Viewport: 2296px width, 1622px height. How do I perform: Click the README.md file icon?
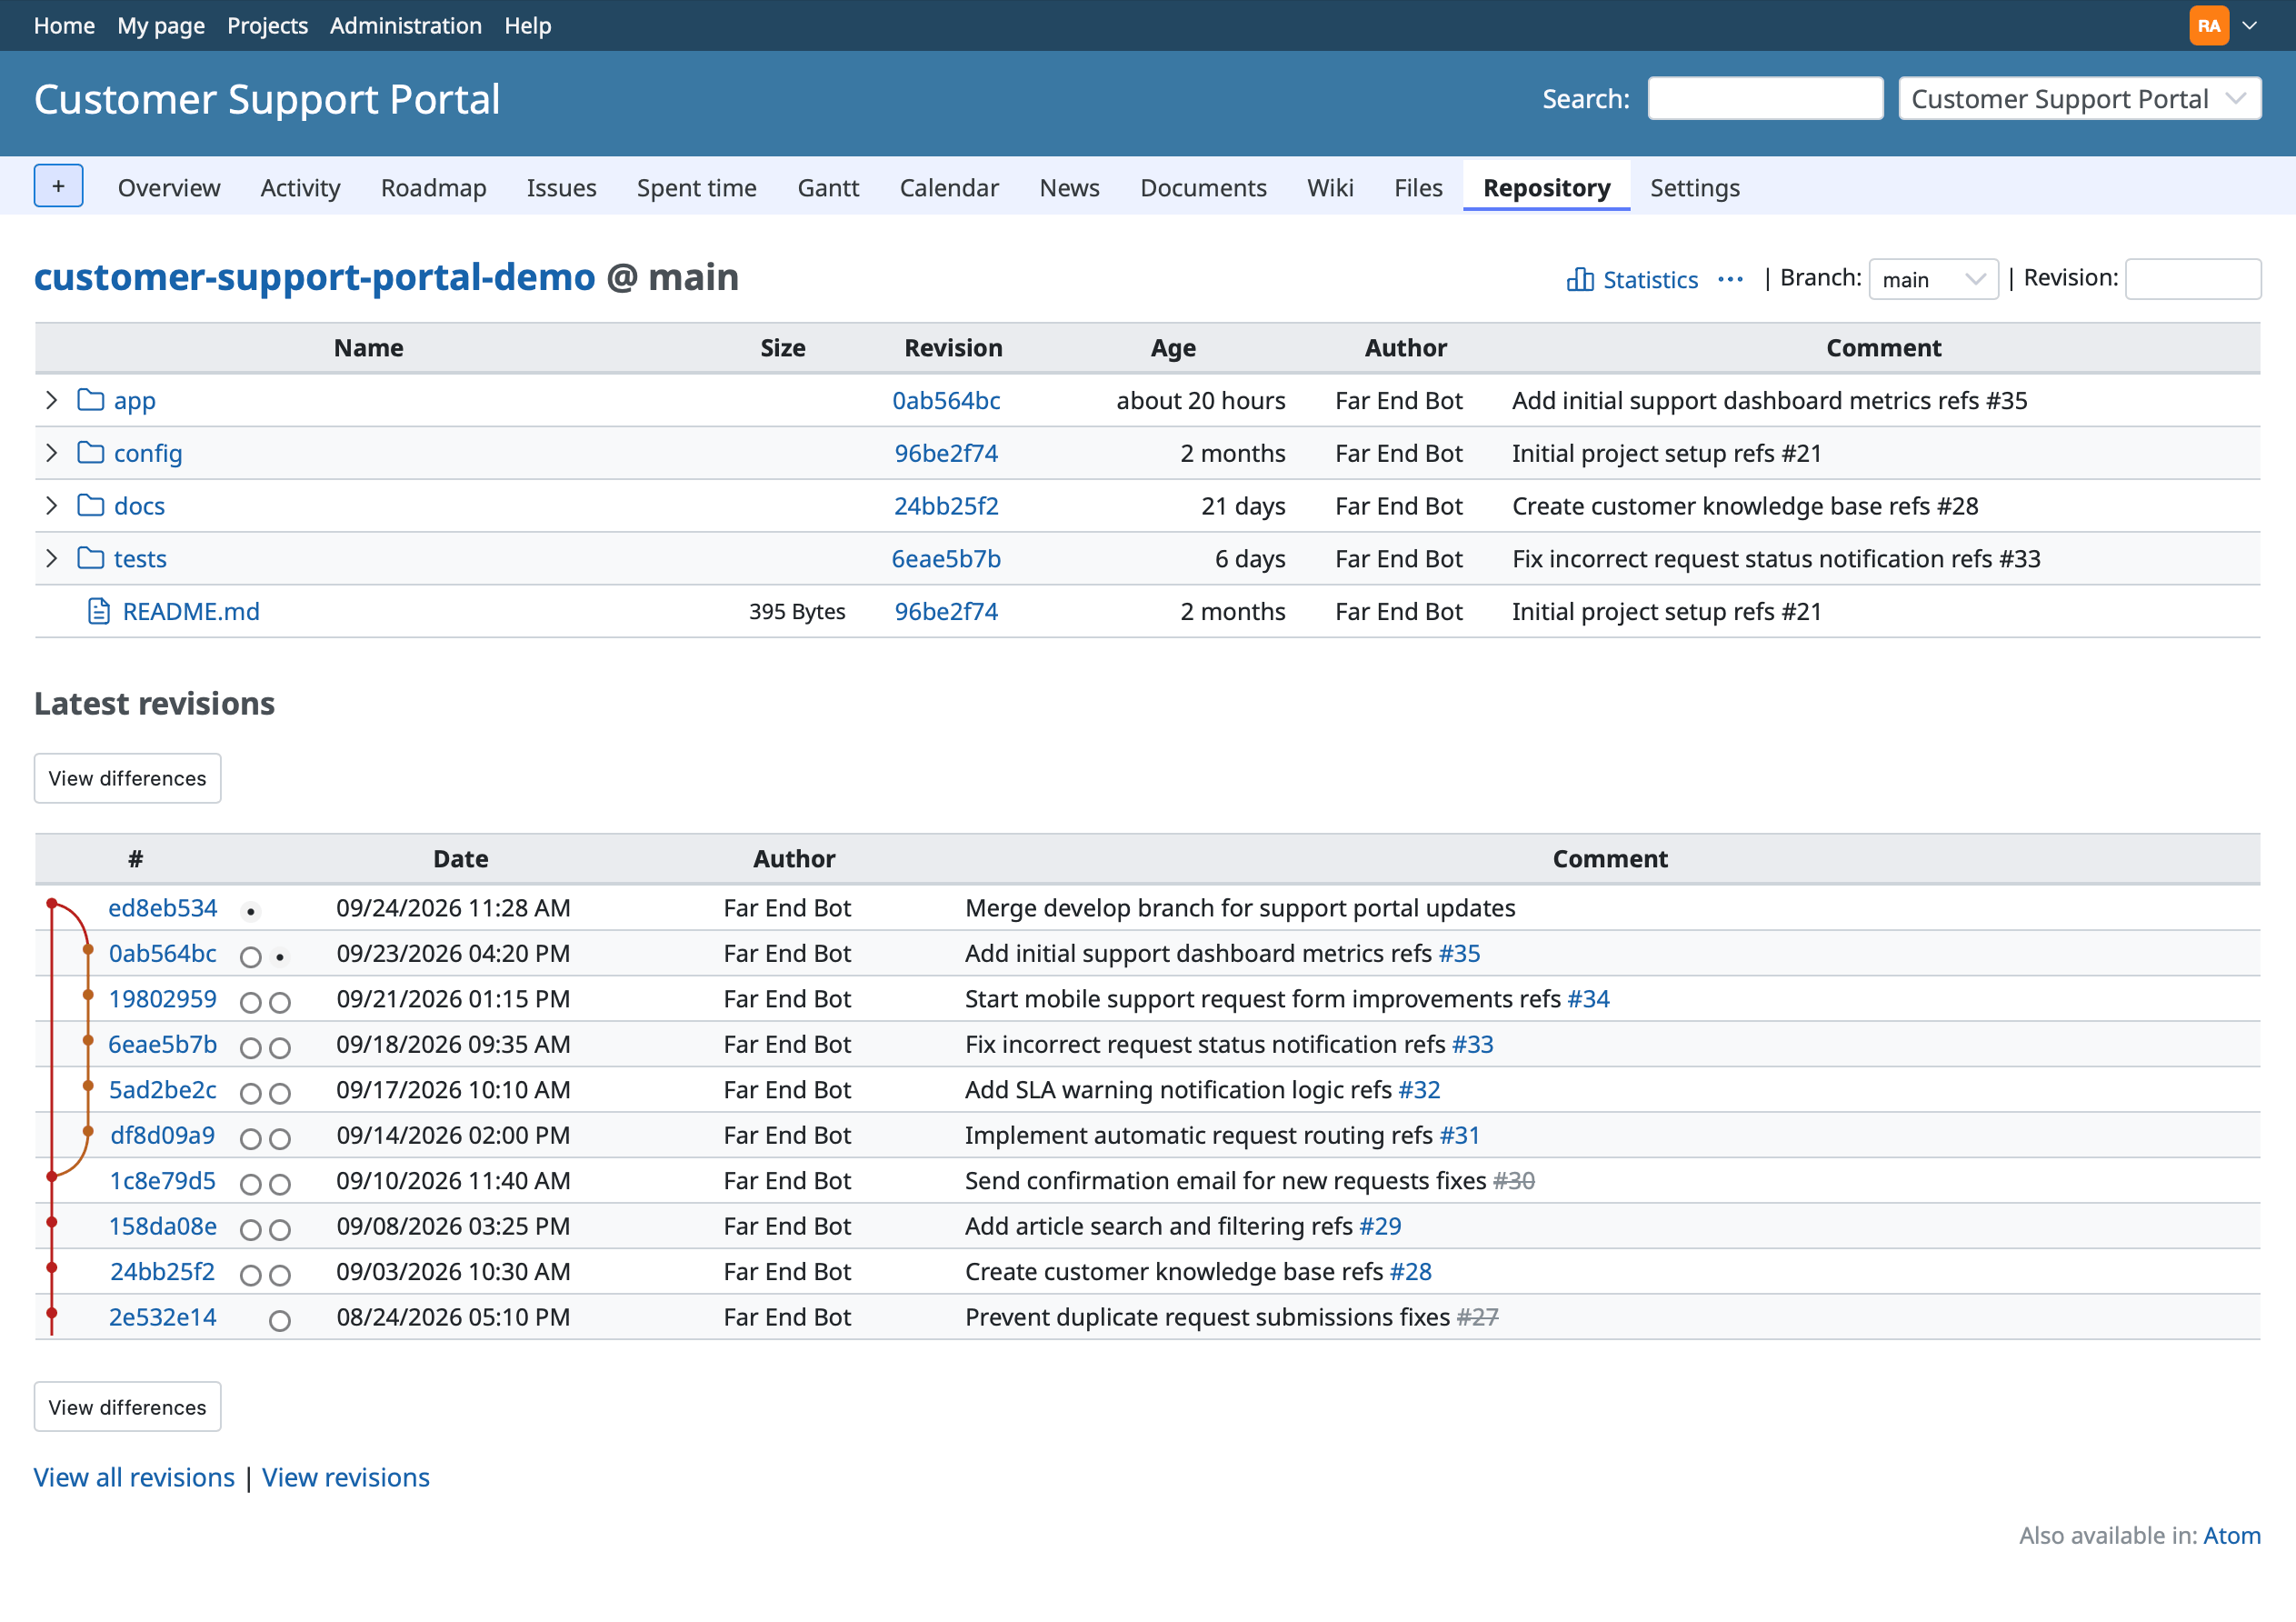pos(98,611)
